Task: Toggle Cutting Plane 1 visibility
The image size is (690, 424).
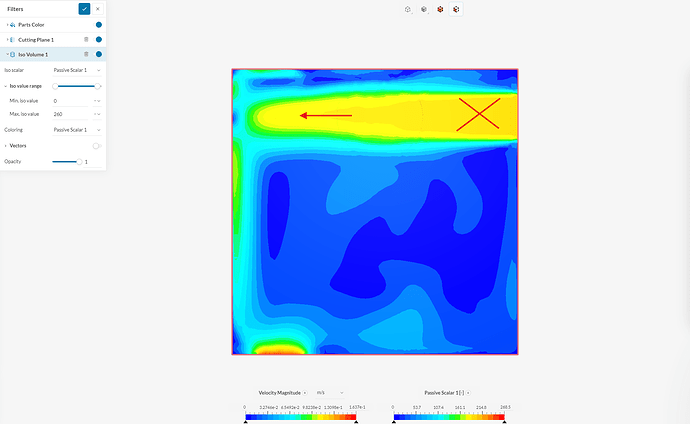Action: [x=99, y=40]
